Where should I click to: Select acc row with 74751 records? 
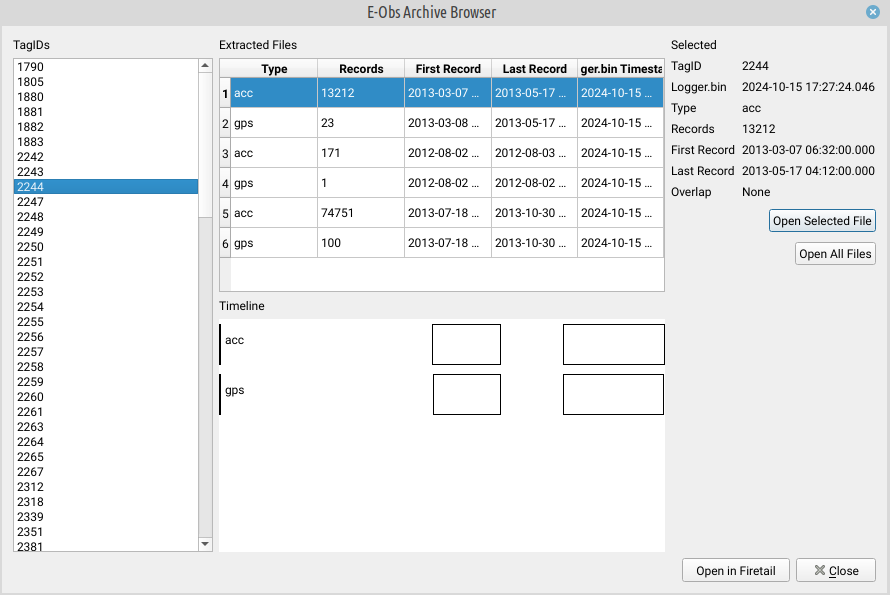click(x=447, y=213)
